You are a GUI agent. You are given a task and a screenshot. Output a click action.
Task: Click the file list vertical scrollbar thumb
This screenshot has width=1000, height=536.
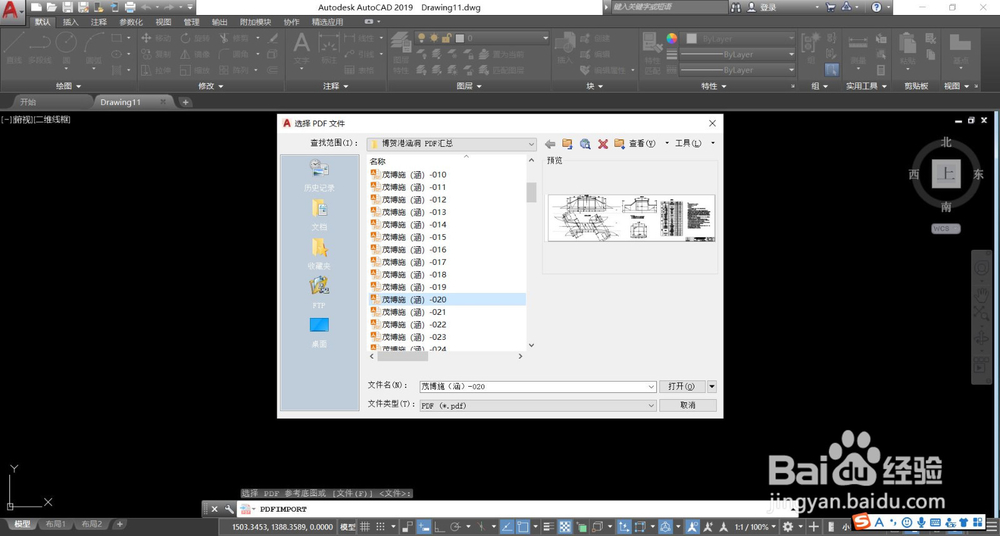(531, 192)
